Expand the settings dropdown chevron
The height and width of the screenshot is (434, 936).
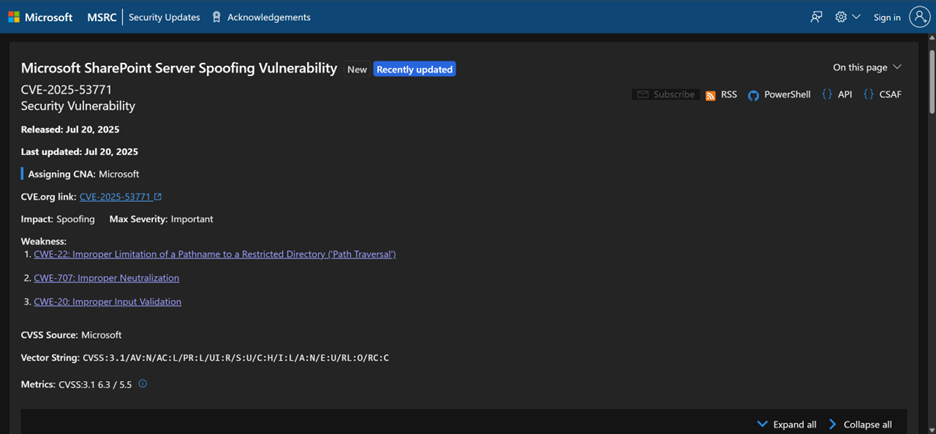click(856, 17)
